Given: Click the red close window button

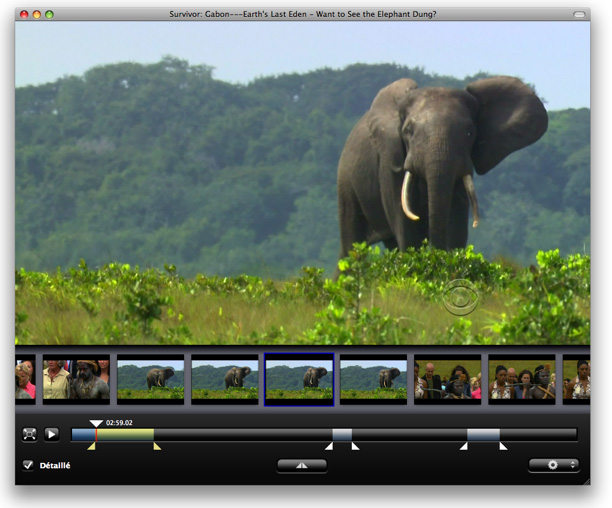Looking at the screenshot, I should [24, 14].
